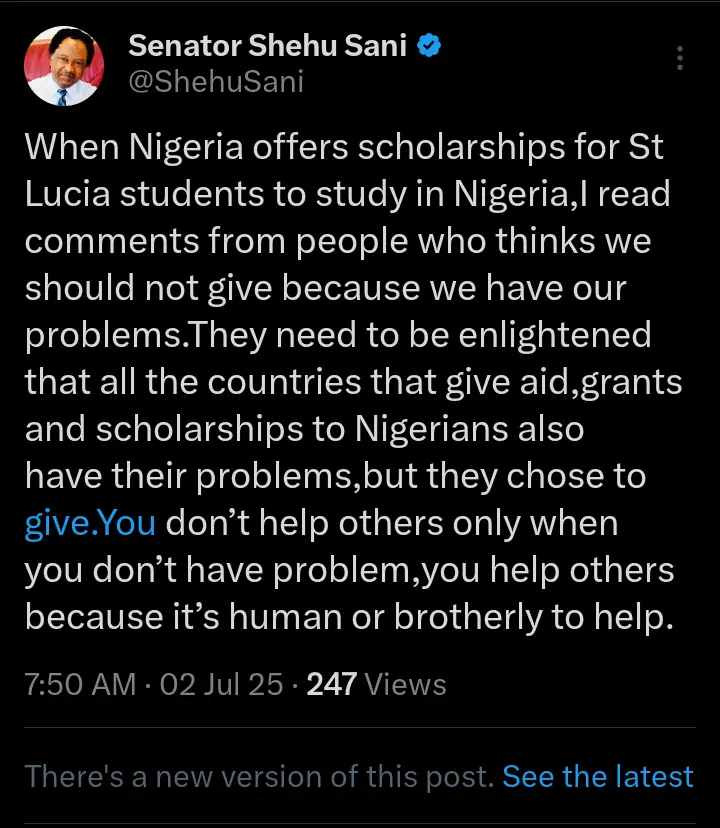Viewport: 720px width, 828px height.
Task: Click the 7:50 AM timestamp
Action: click(80, 684)
